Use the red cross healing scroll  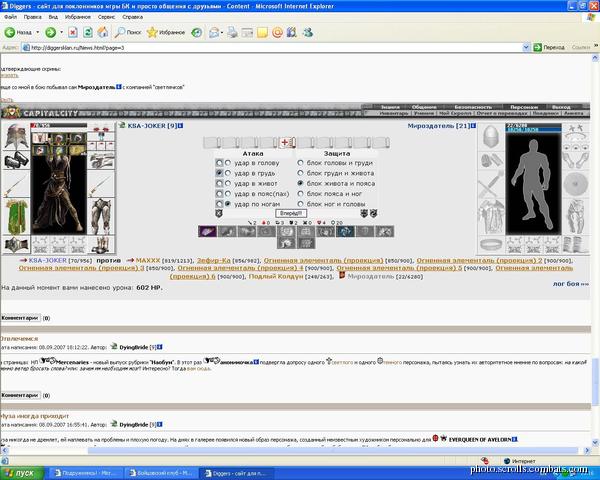pos(287,142)
